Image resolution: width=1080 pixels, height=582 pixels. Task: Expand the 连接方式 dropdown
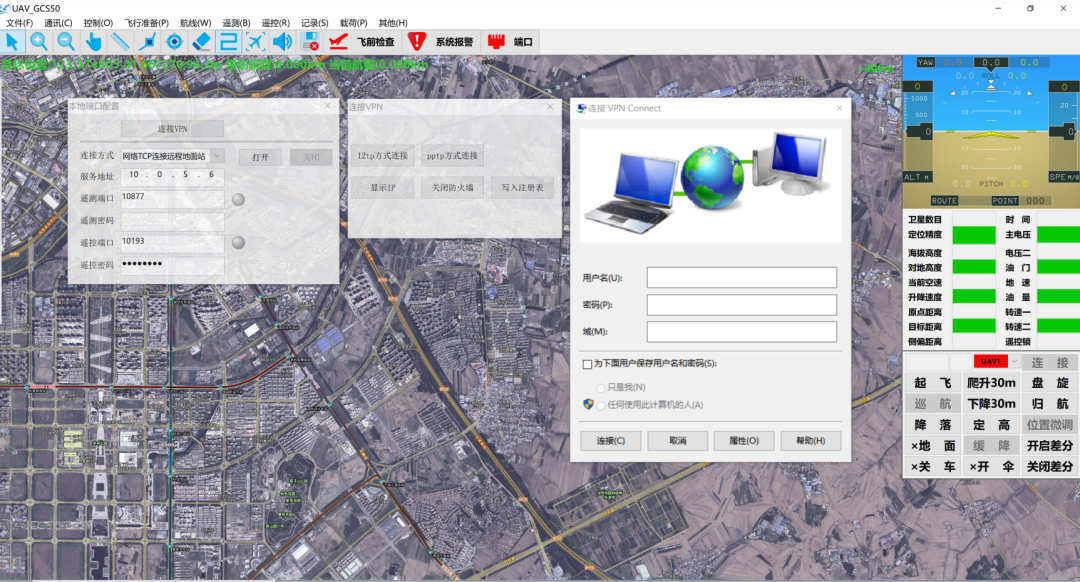217,156
